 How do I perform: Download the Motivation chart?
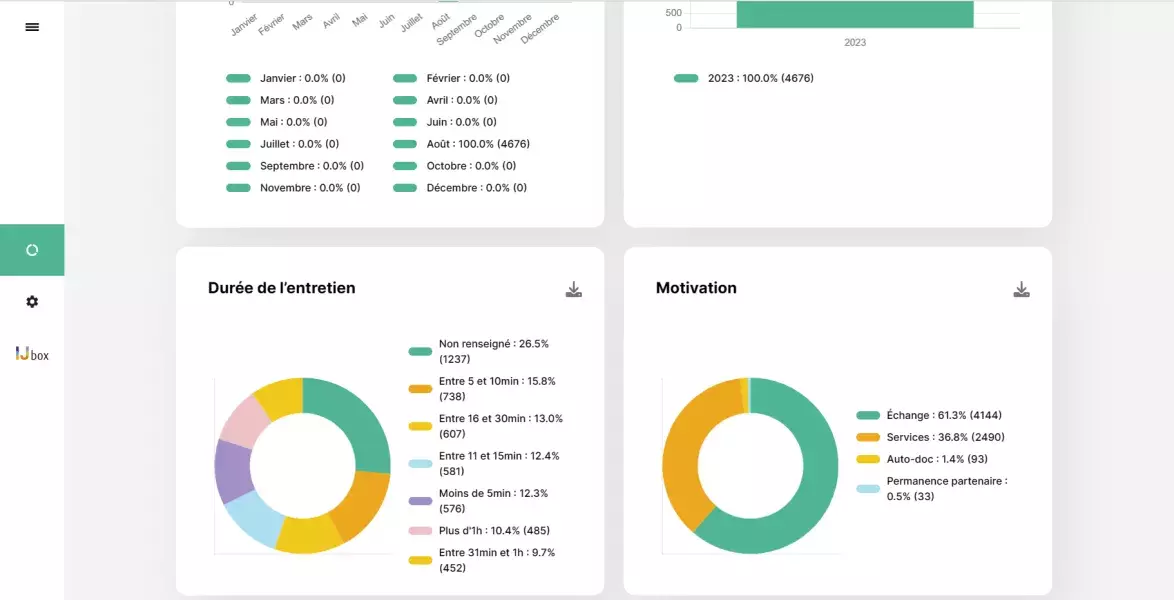point(1021,290)
